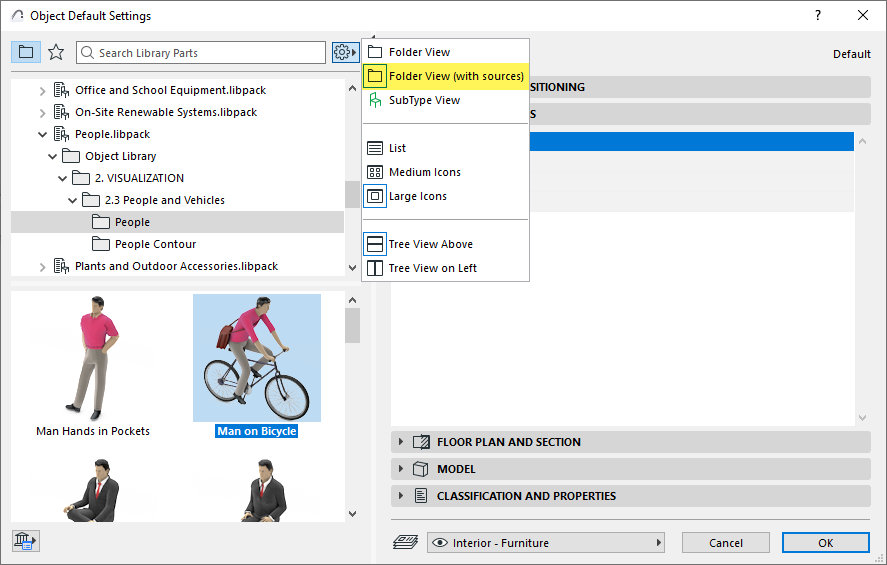Choose Tree View on Left layout
The image size is (887, 565).
432,268
